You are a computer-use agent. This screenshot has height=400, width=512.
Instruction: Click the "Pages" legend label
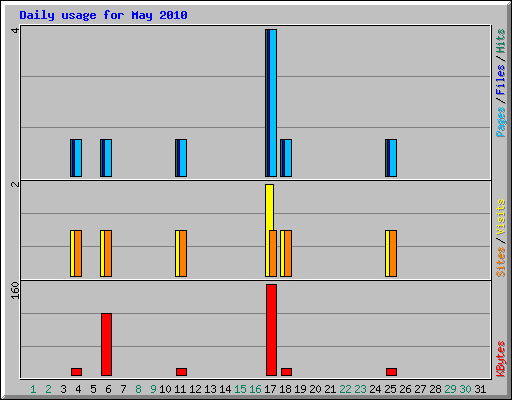[501, 121]
